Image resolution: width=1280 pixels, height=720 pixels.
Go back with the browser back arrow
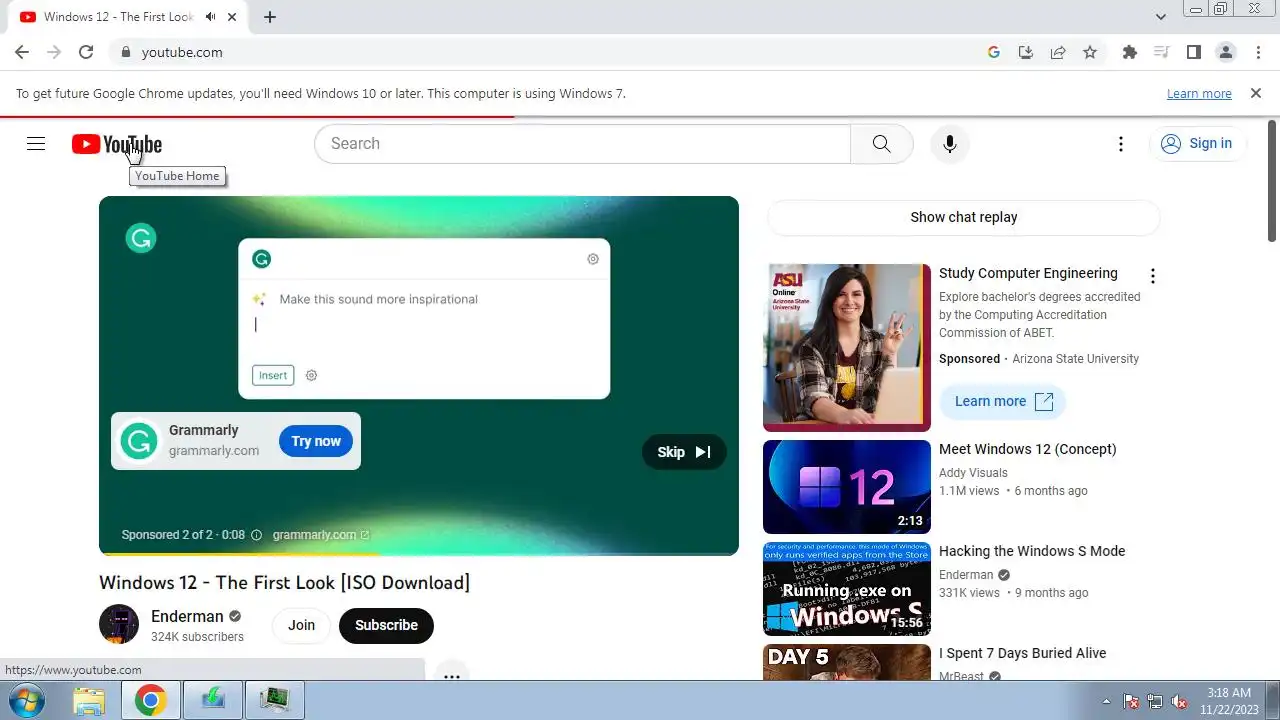coord(22,52)
